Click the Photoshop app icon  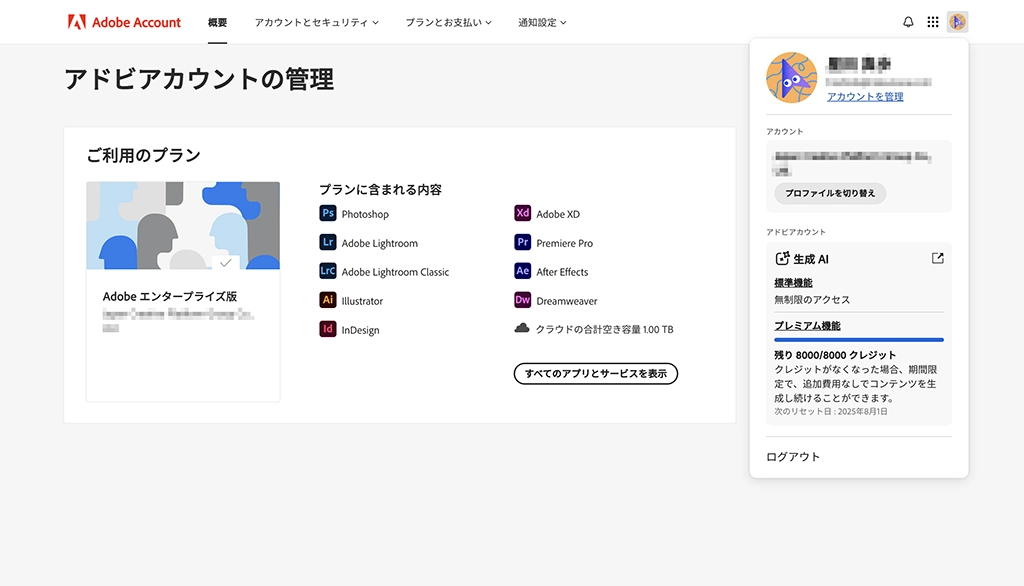pos(328,214)
